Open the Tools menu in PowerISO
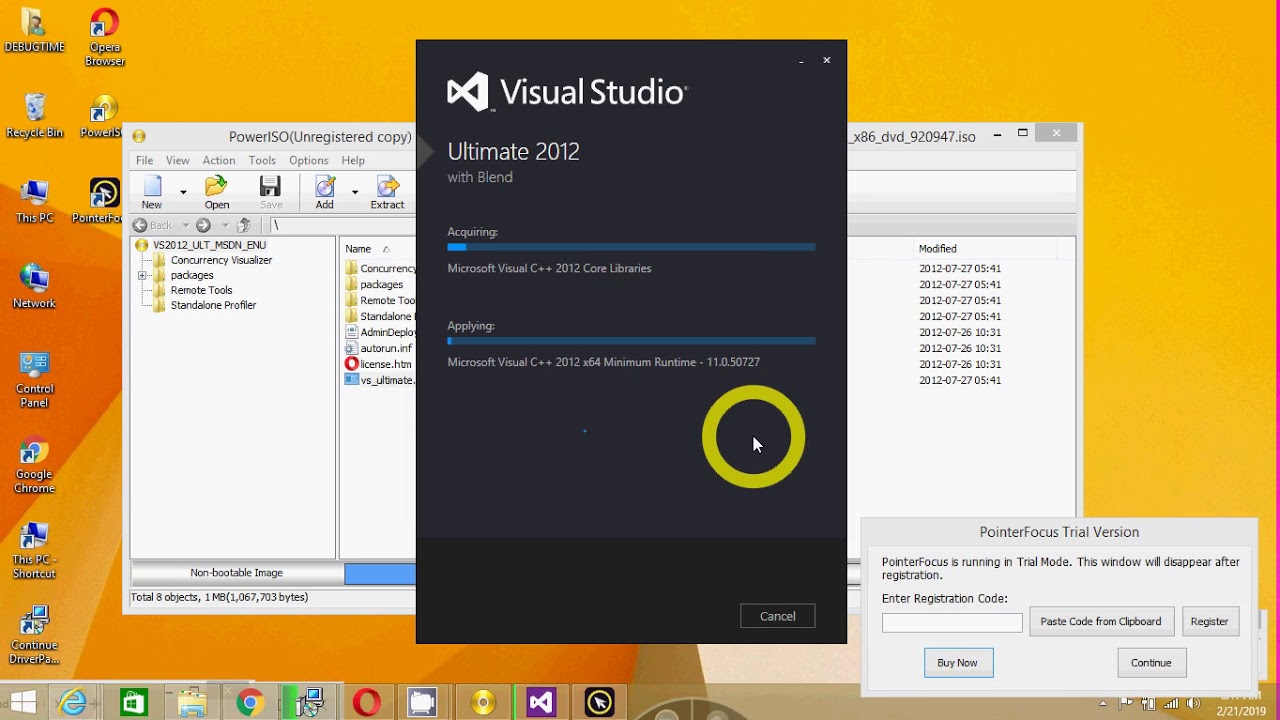This screenshot has height=720, width=1280. point(262,160)
